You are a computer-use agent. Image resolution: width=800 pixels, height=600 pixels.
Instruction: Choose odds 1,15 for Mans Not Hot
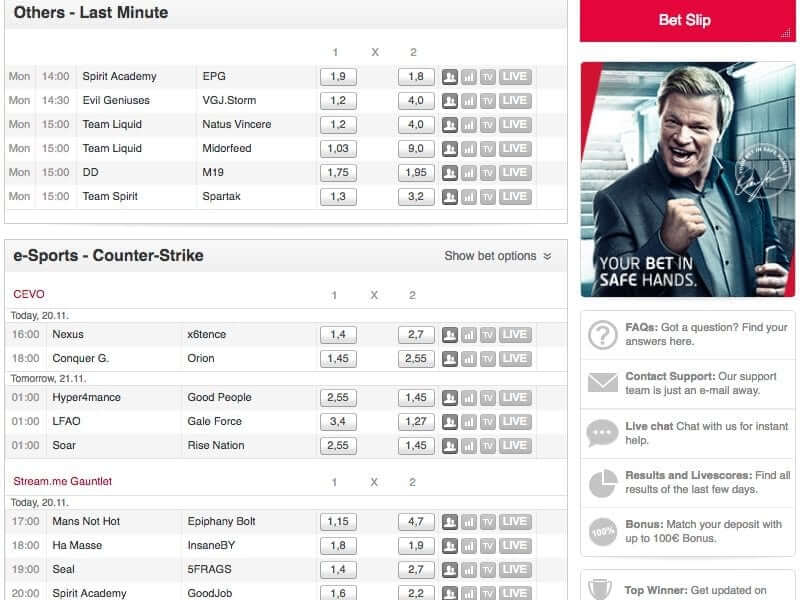(x=338, y=521)
